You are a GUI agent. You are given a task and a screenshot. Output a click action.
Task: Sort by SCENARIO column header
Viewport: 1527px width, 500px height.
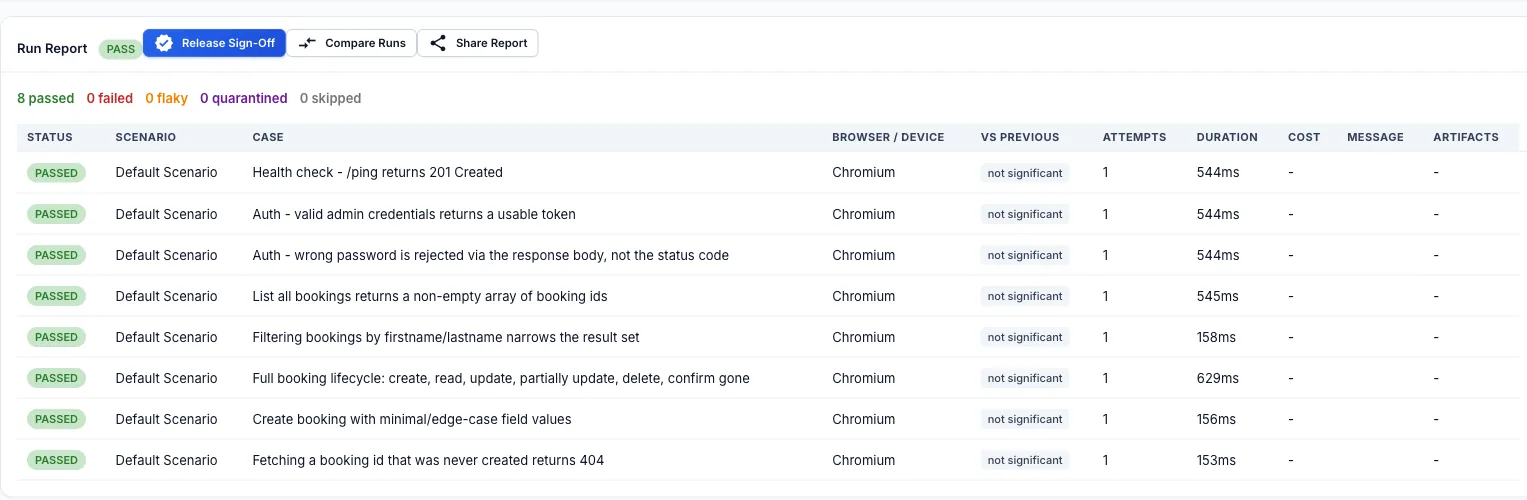[x=146, y=137]
